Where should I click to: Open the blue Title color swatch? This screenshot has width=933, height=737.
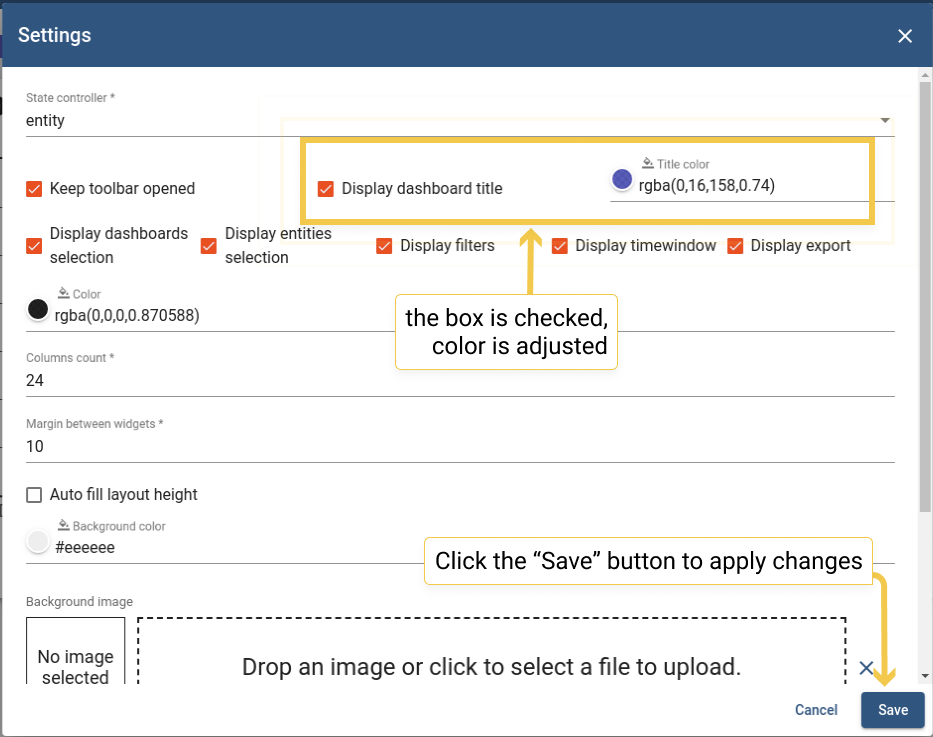click(622, 179)
